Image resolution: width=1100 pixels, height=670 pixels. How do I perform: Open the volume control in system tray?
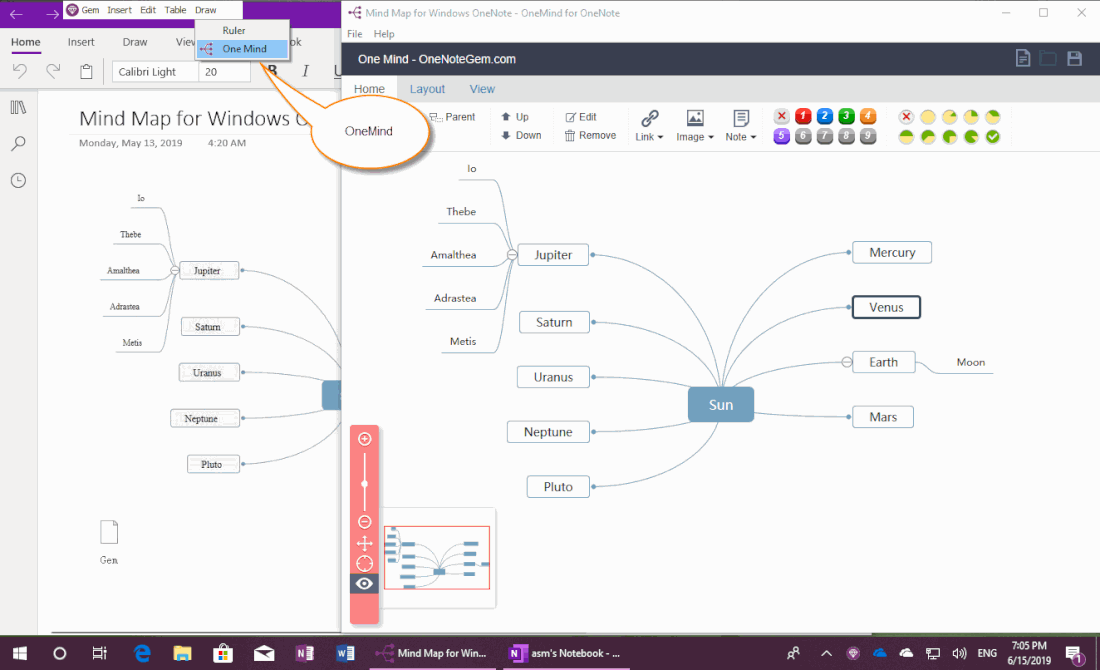[x=959, y=653]
